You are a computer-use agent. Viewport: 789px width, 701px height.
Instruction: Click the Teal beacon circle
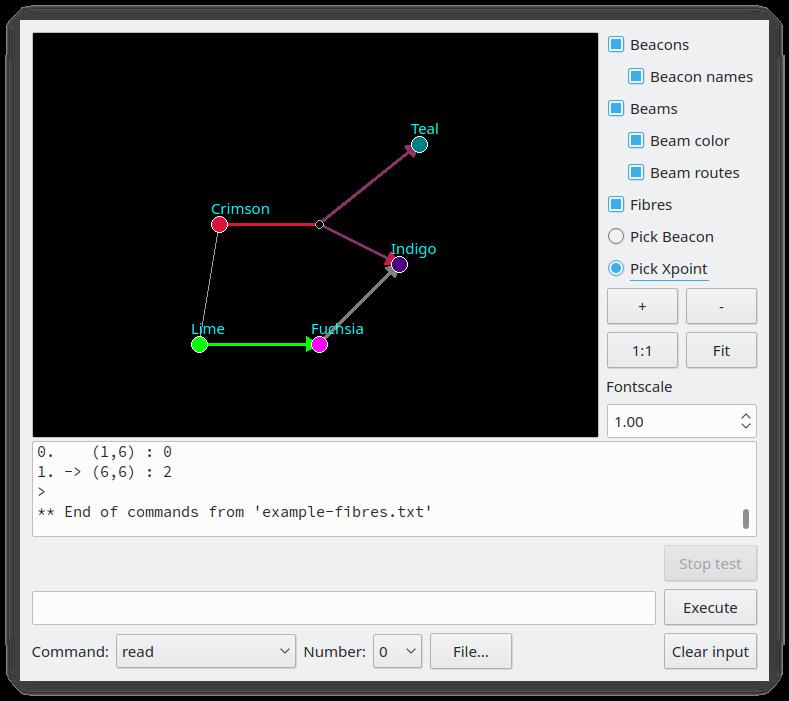point(419,144)
